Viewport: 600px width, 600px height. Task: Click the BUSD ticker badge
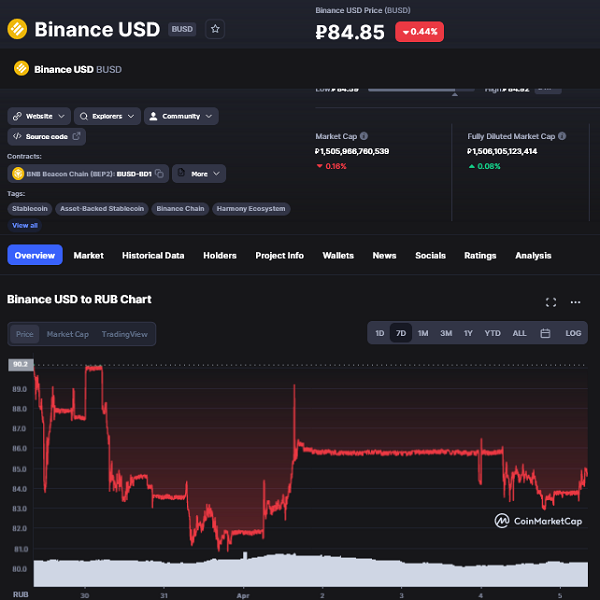tap(182, 29)
